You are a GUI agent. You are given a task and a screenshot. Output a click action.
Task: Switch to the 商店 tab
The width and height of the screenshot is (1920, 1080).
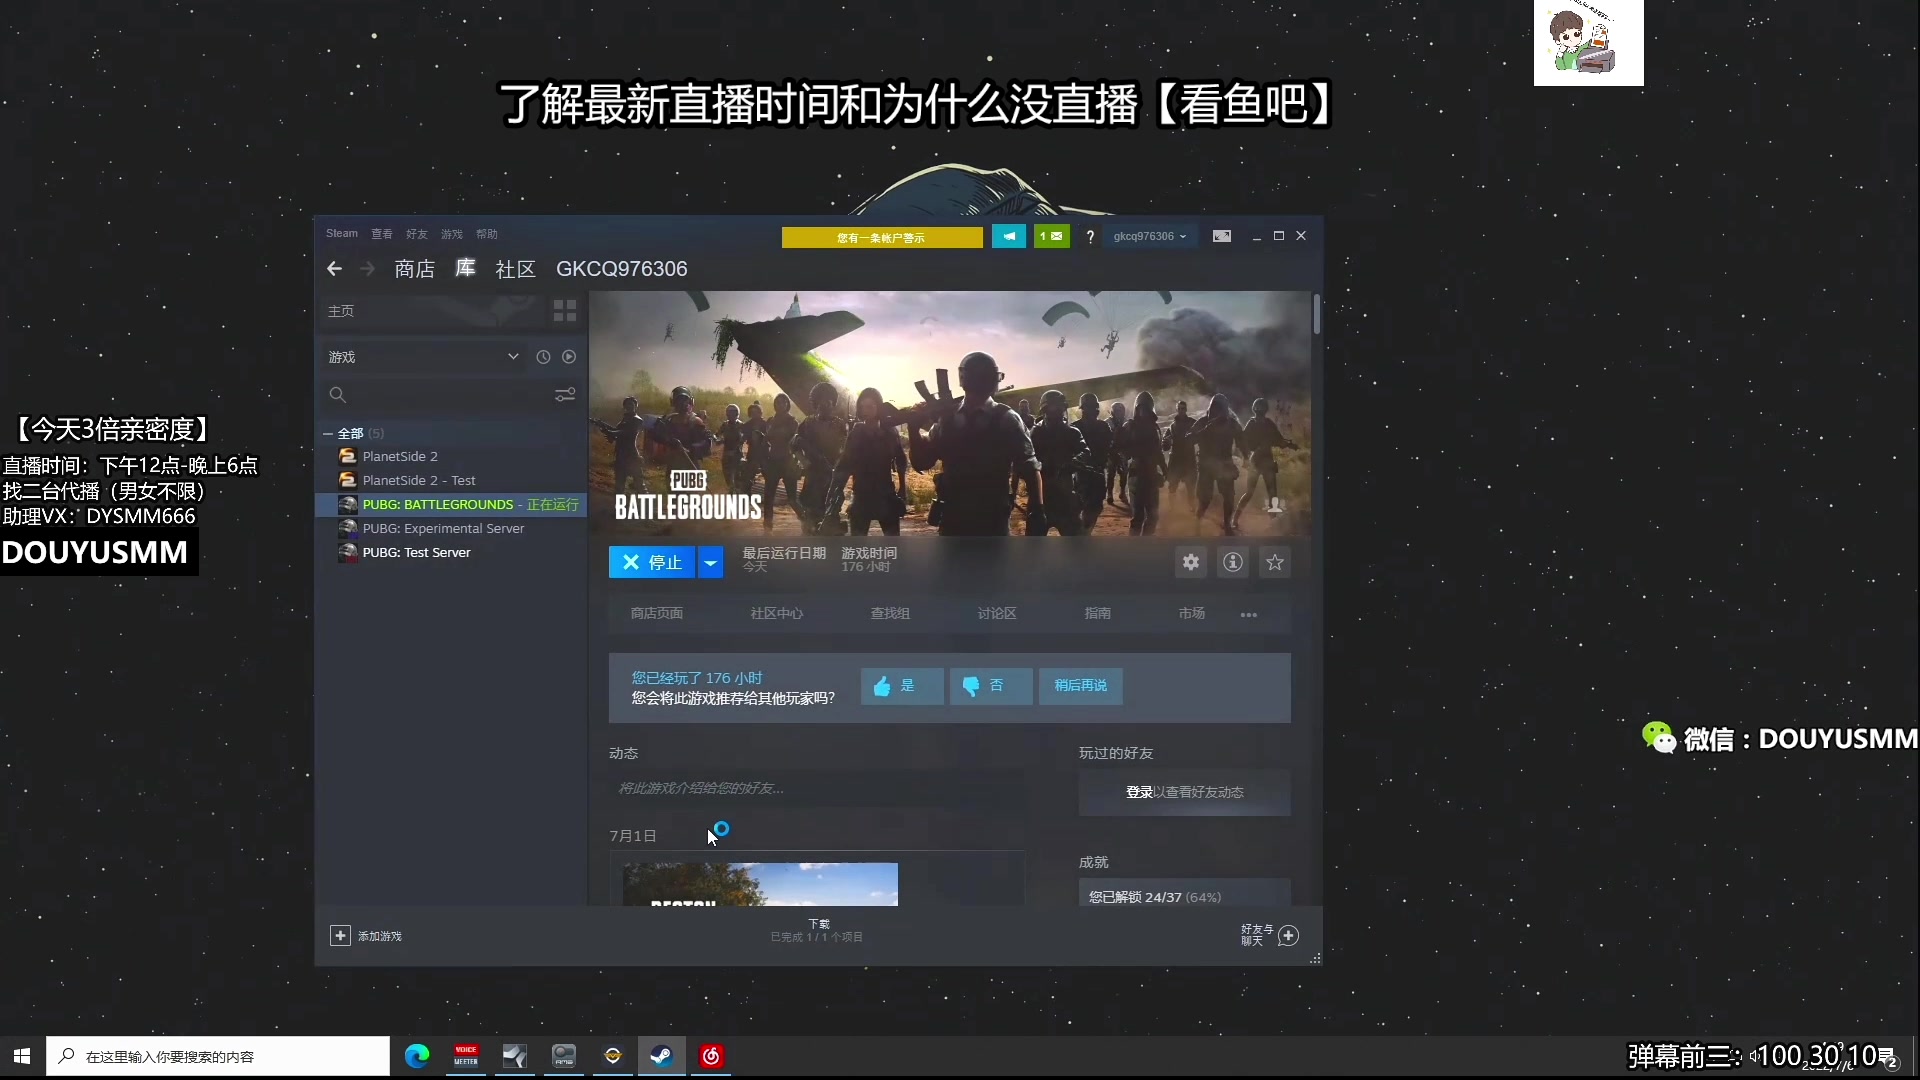click(x=414, y=269)
